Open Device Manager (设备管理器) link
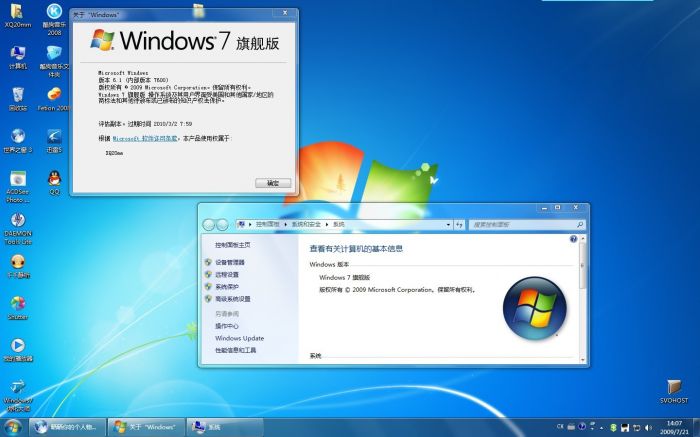 point(230,262)
